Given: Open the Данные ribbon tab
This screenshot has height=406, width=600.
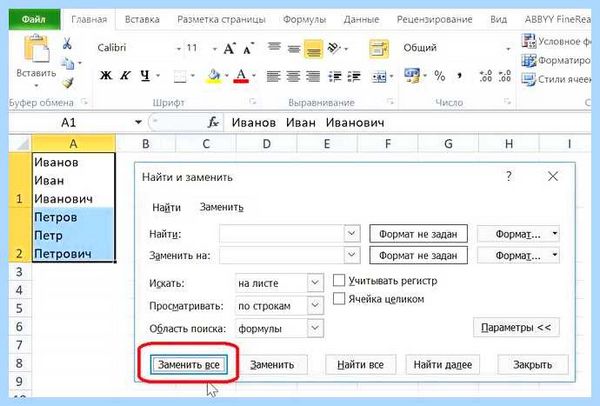Looking at the screenshot, I should click(x=361, y=20).
